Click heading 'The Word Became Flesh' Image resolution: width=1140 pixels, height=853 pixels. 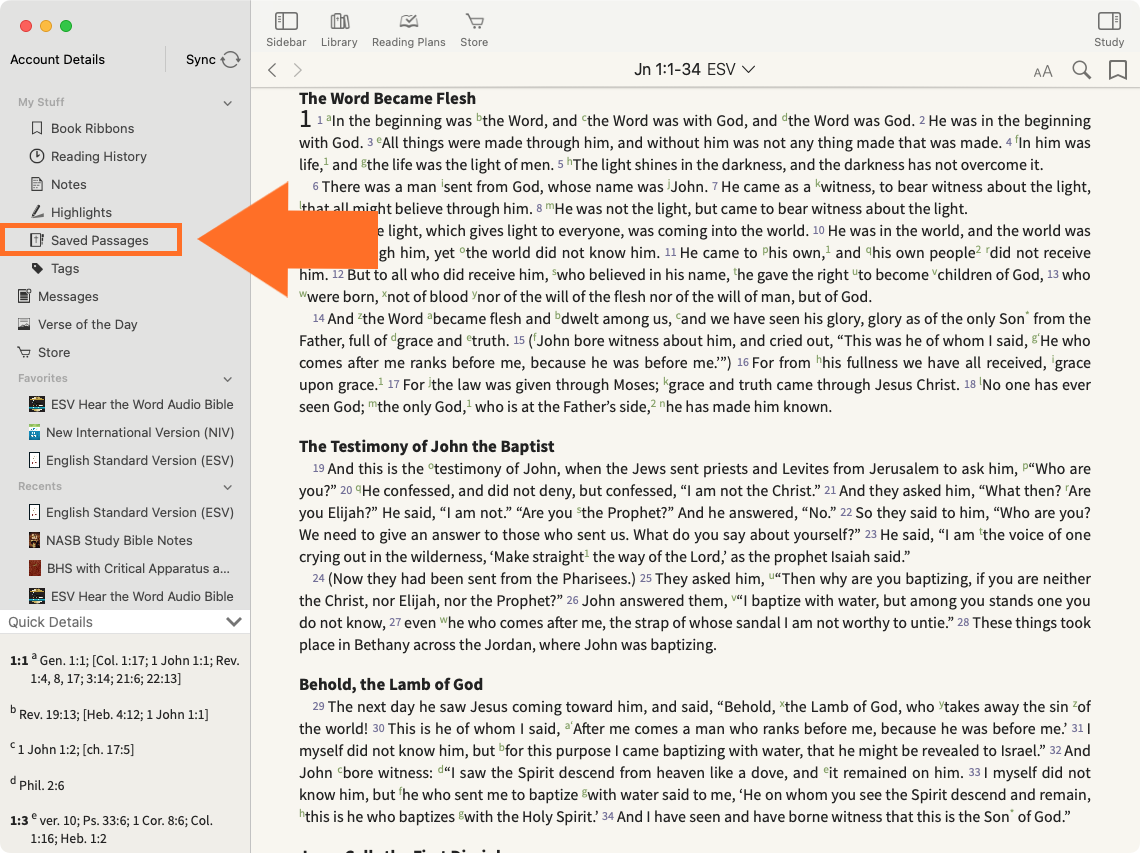[388, 98]
